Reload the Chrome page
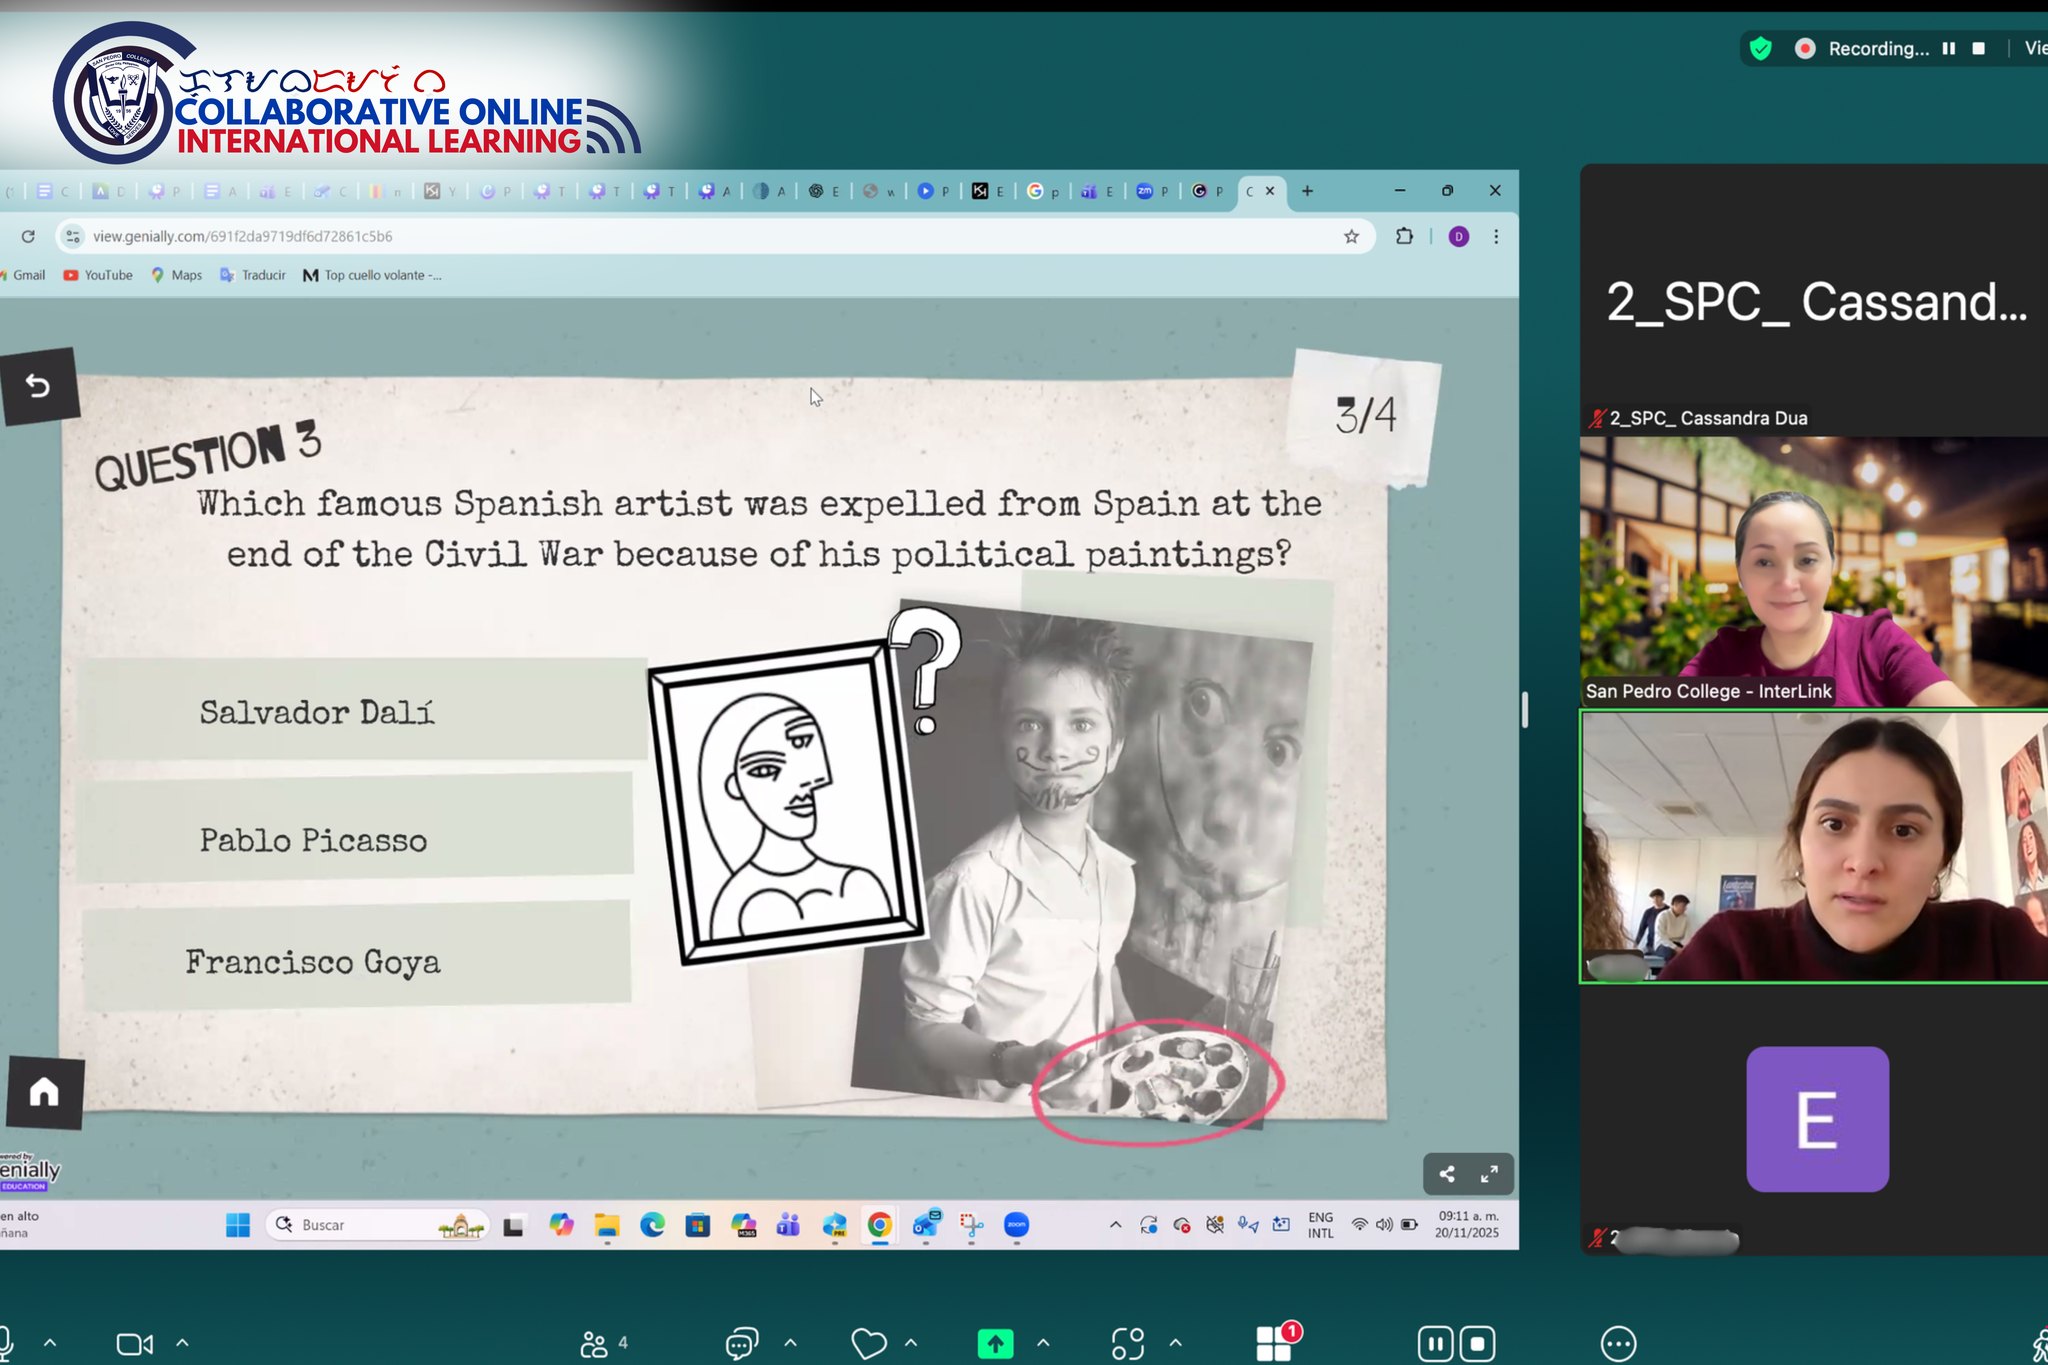This screenshot has width=2048, height=1365. pos(28,236)
